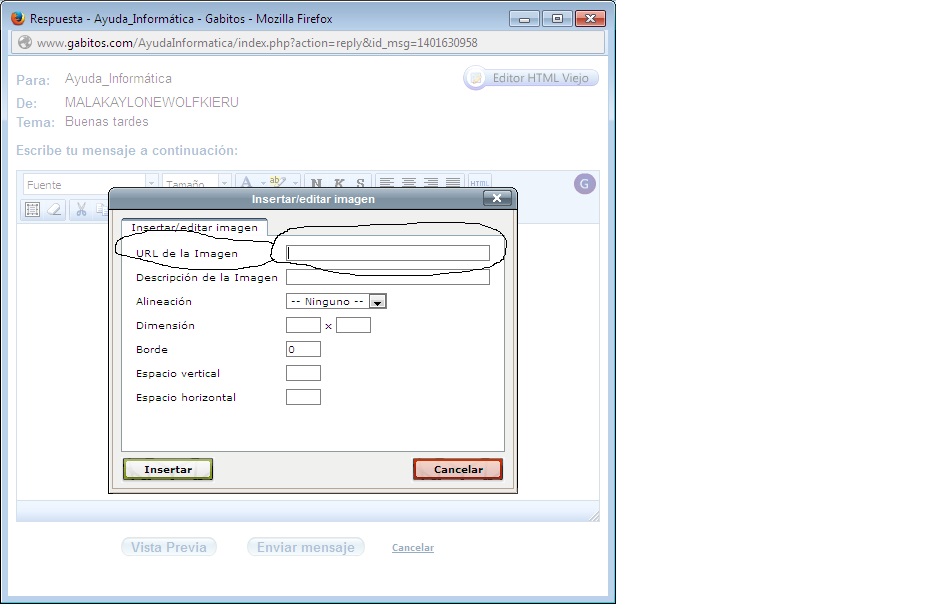Image resolution: width=939 pixels, height=614 pixels.
Task: Click the eraser remove-formatting icon
Action: tap(55, 209)
